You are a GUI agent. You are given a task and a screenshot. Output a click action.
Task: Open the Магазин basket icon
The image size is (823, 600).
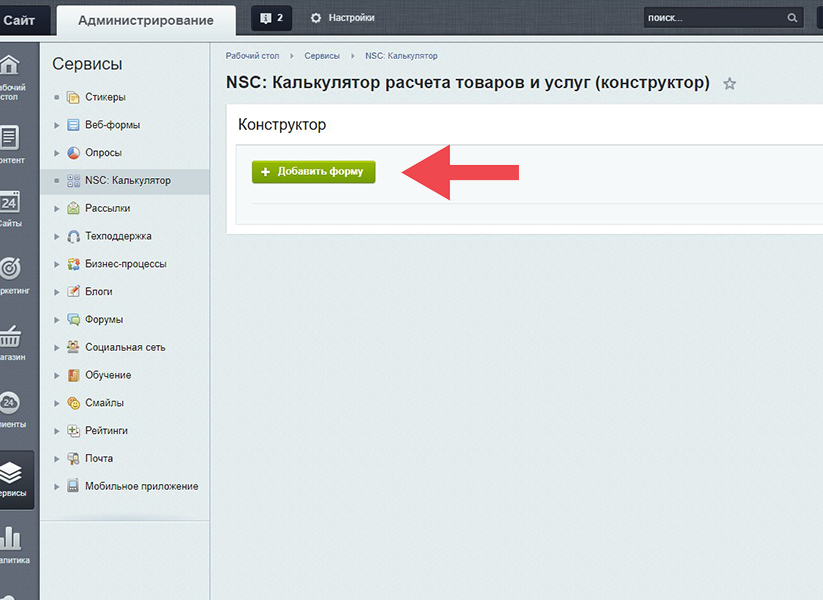10,335
